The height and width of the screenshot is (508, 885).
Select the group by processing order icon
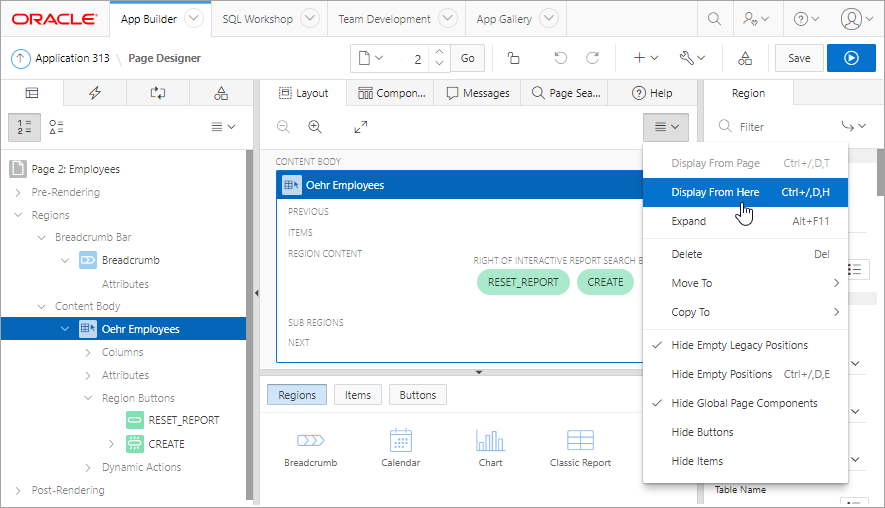coord(24,127)
